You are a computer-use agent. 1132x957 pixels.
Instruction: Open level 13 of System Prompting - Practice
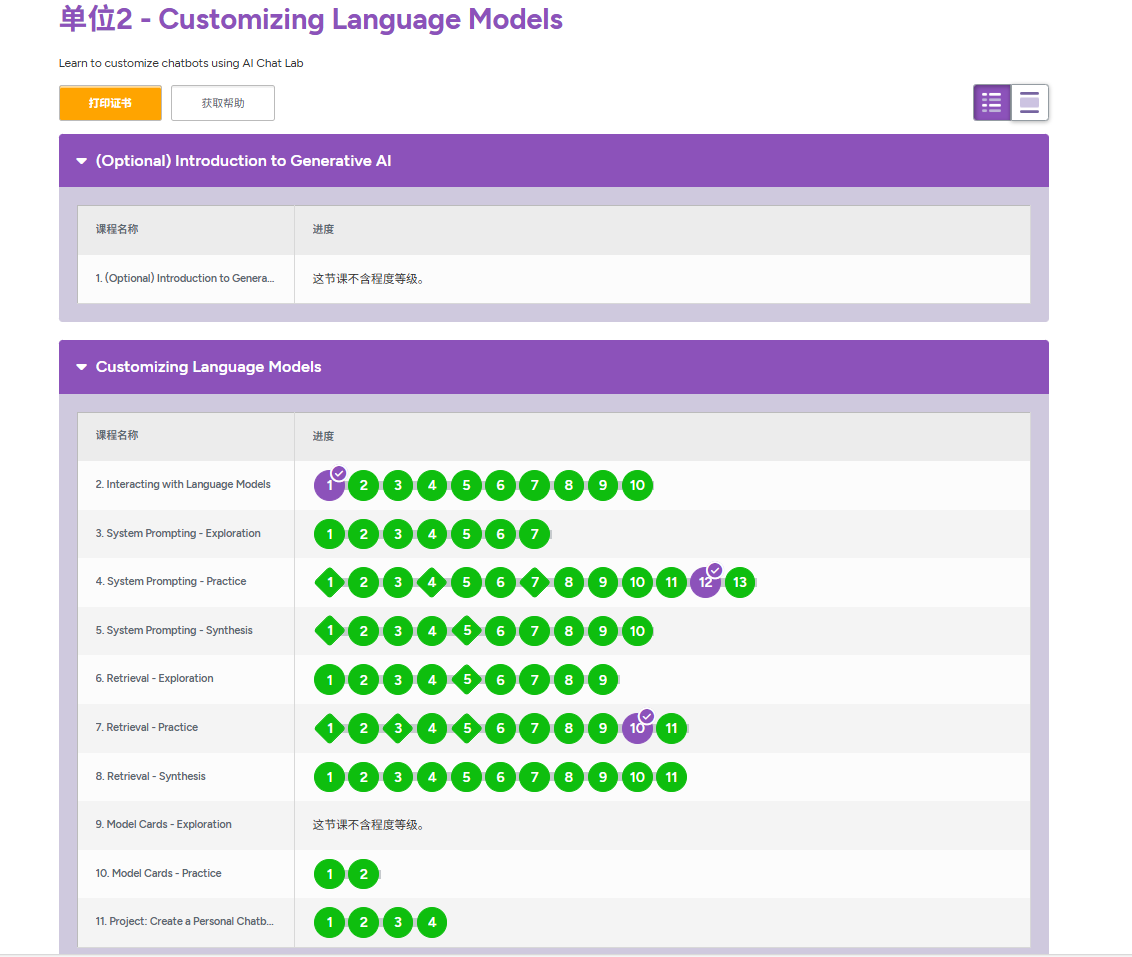(x=740, y=582)
